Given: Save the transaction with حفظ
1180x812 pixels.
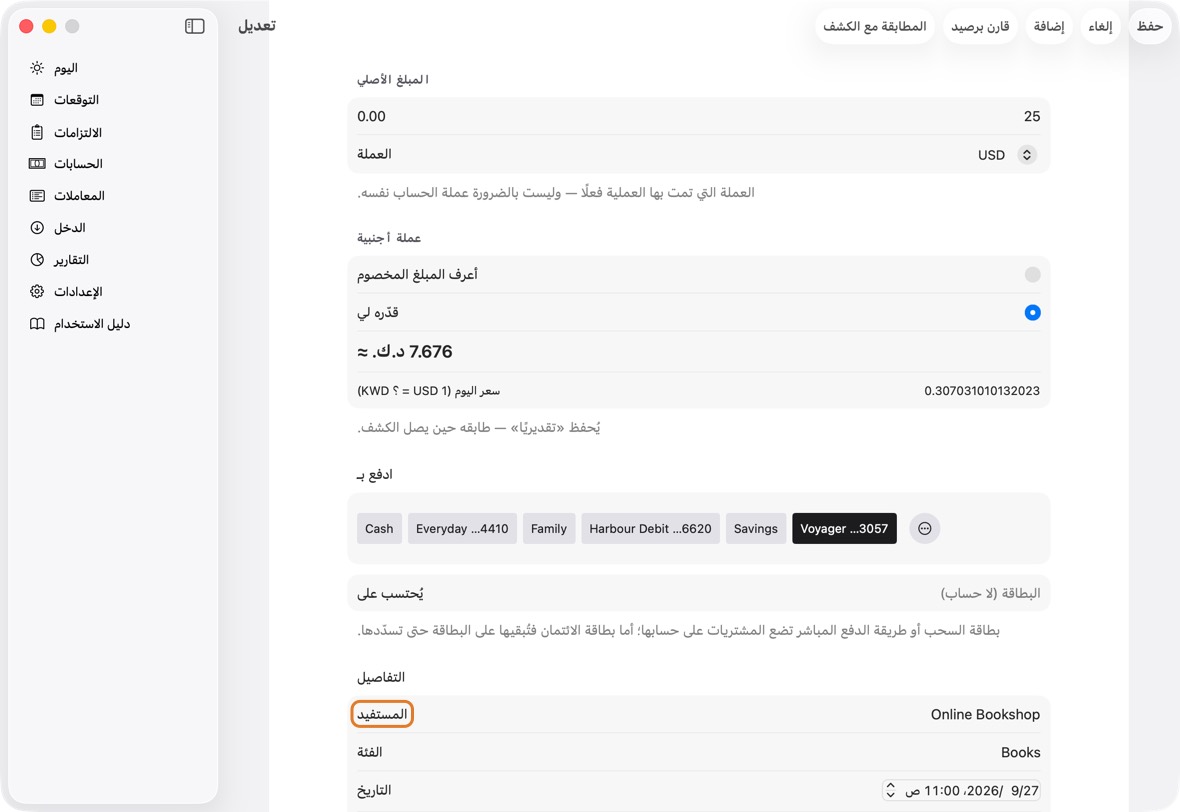Looking at the screenshot, I should [1150, 26].
